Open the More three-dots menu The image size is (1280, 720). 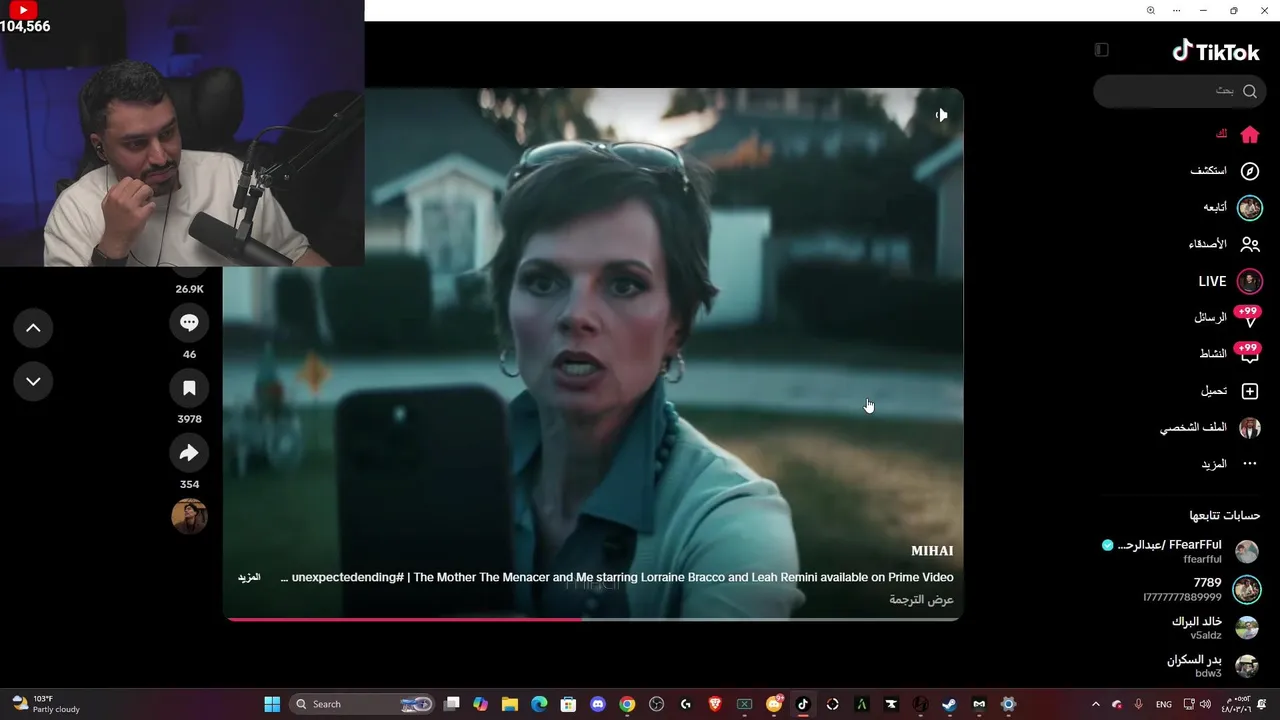(1249, 464)
